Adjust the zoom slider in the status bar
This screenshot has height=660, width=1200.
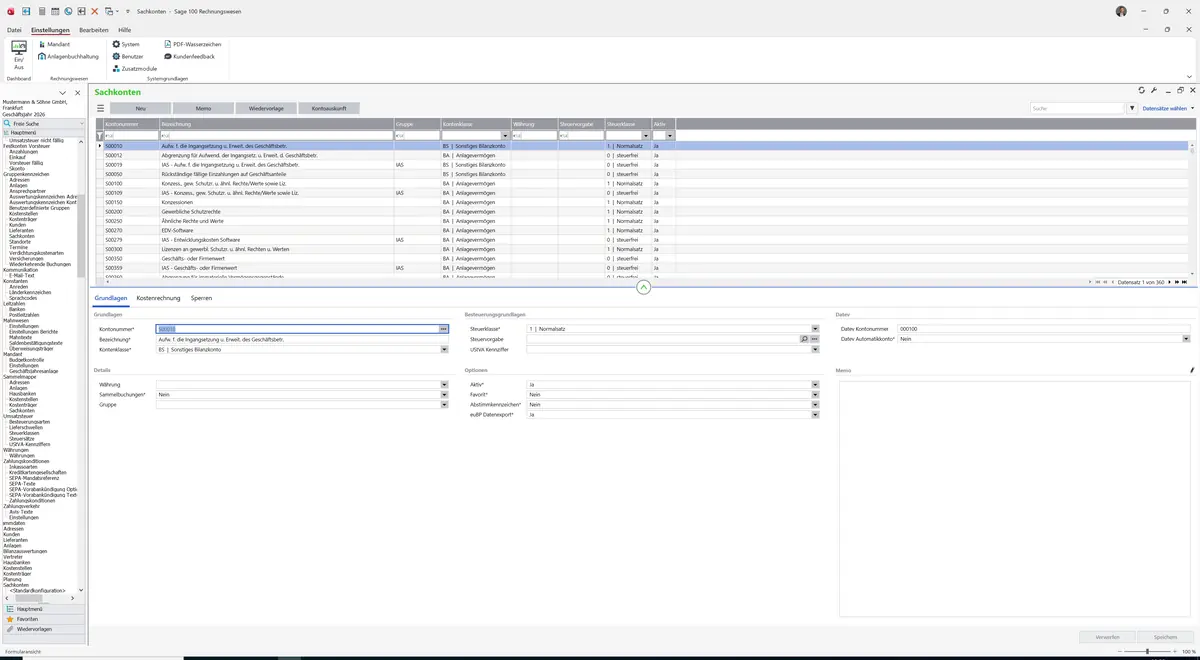click(1148, 651)
